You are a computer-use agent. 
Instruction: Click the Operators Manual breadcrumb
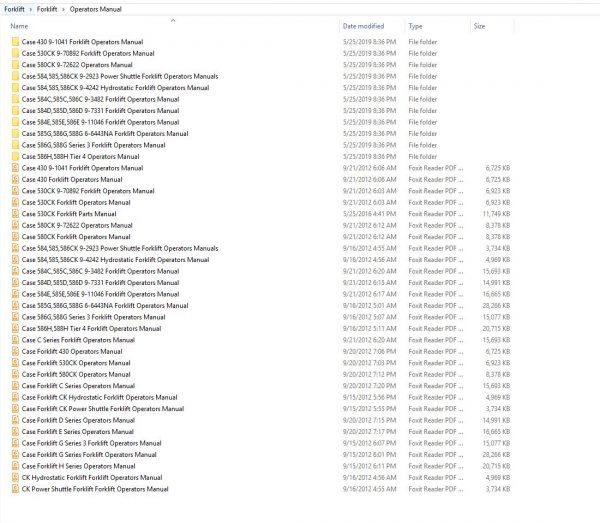pos(95,9)
